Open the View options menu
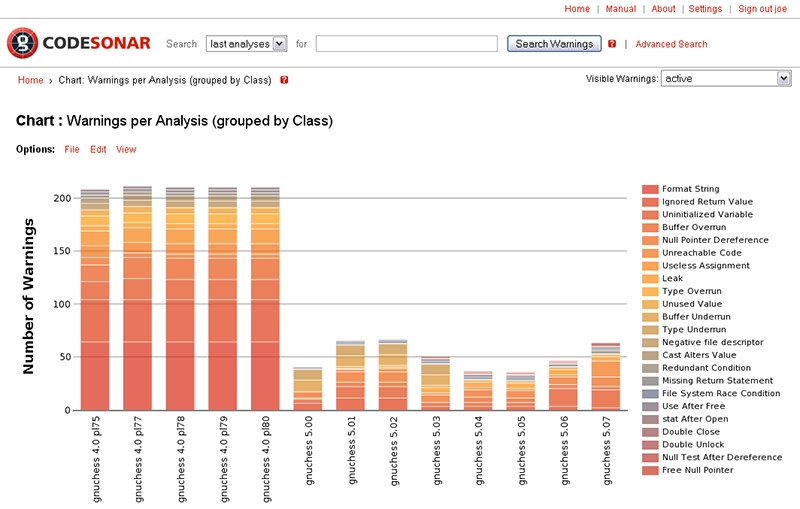The image size is (800, 509). click(x=126, y=150)
